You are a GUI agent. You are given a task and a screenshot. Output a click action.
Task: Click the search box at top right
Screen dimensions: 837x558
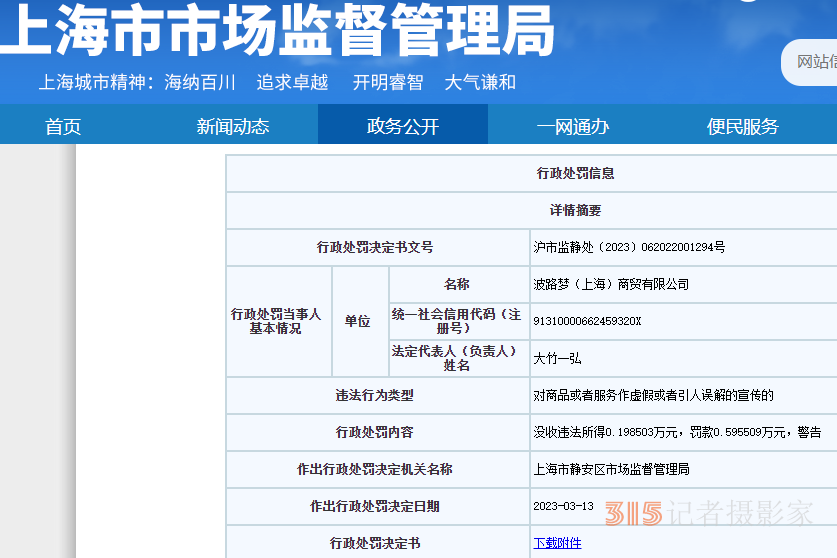pos(809,62)
